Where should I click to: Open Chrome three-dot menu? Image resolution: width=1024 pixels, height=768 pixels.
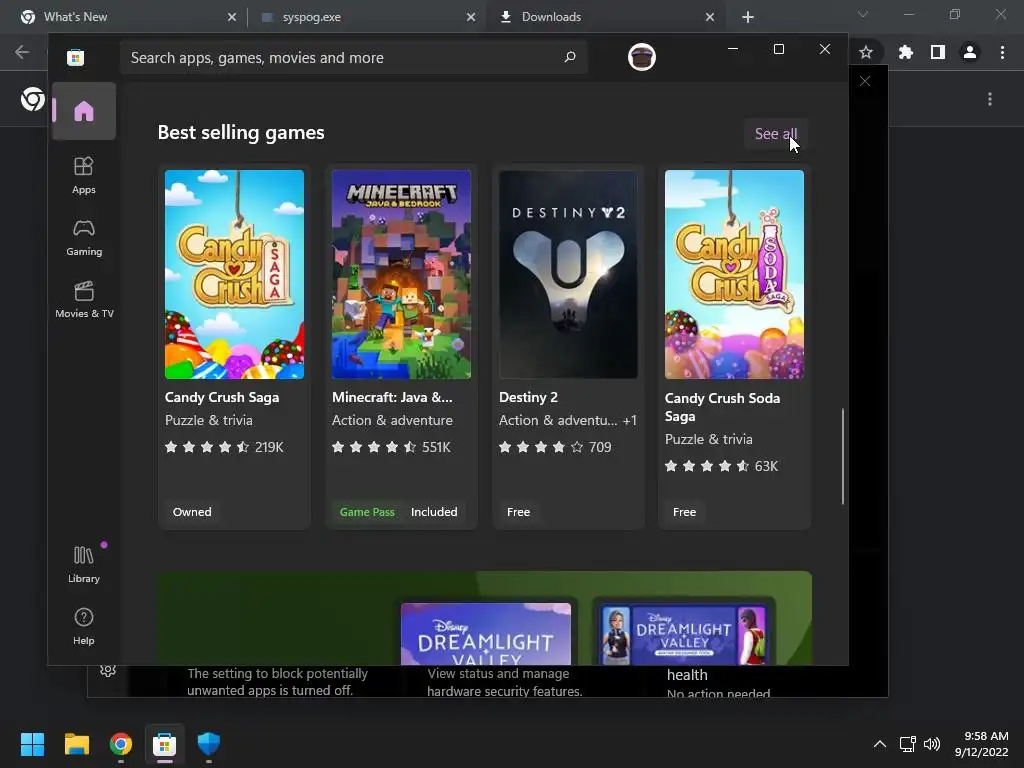[1002, 52]
